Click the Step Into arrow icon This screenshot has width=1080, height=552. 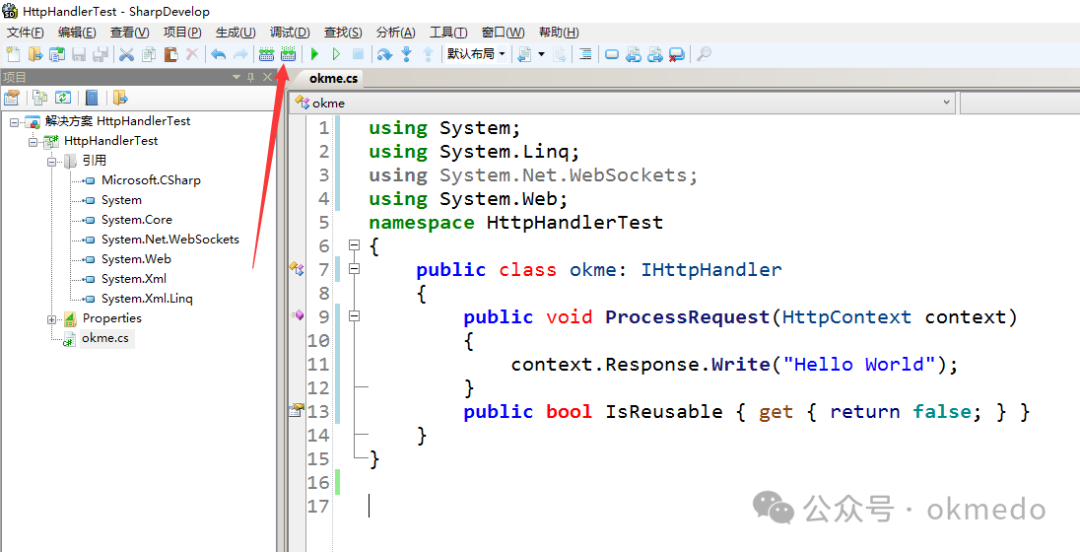(406, 54)
